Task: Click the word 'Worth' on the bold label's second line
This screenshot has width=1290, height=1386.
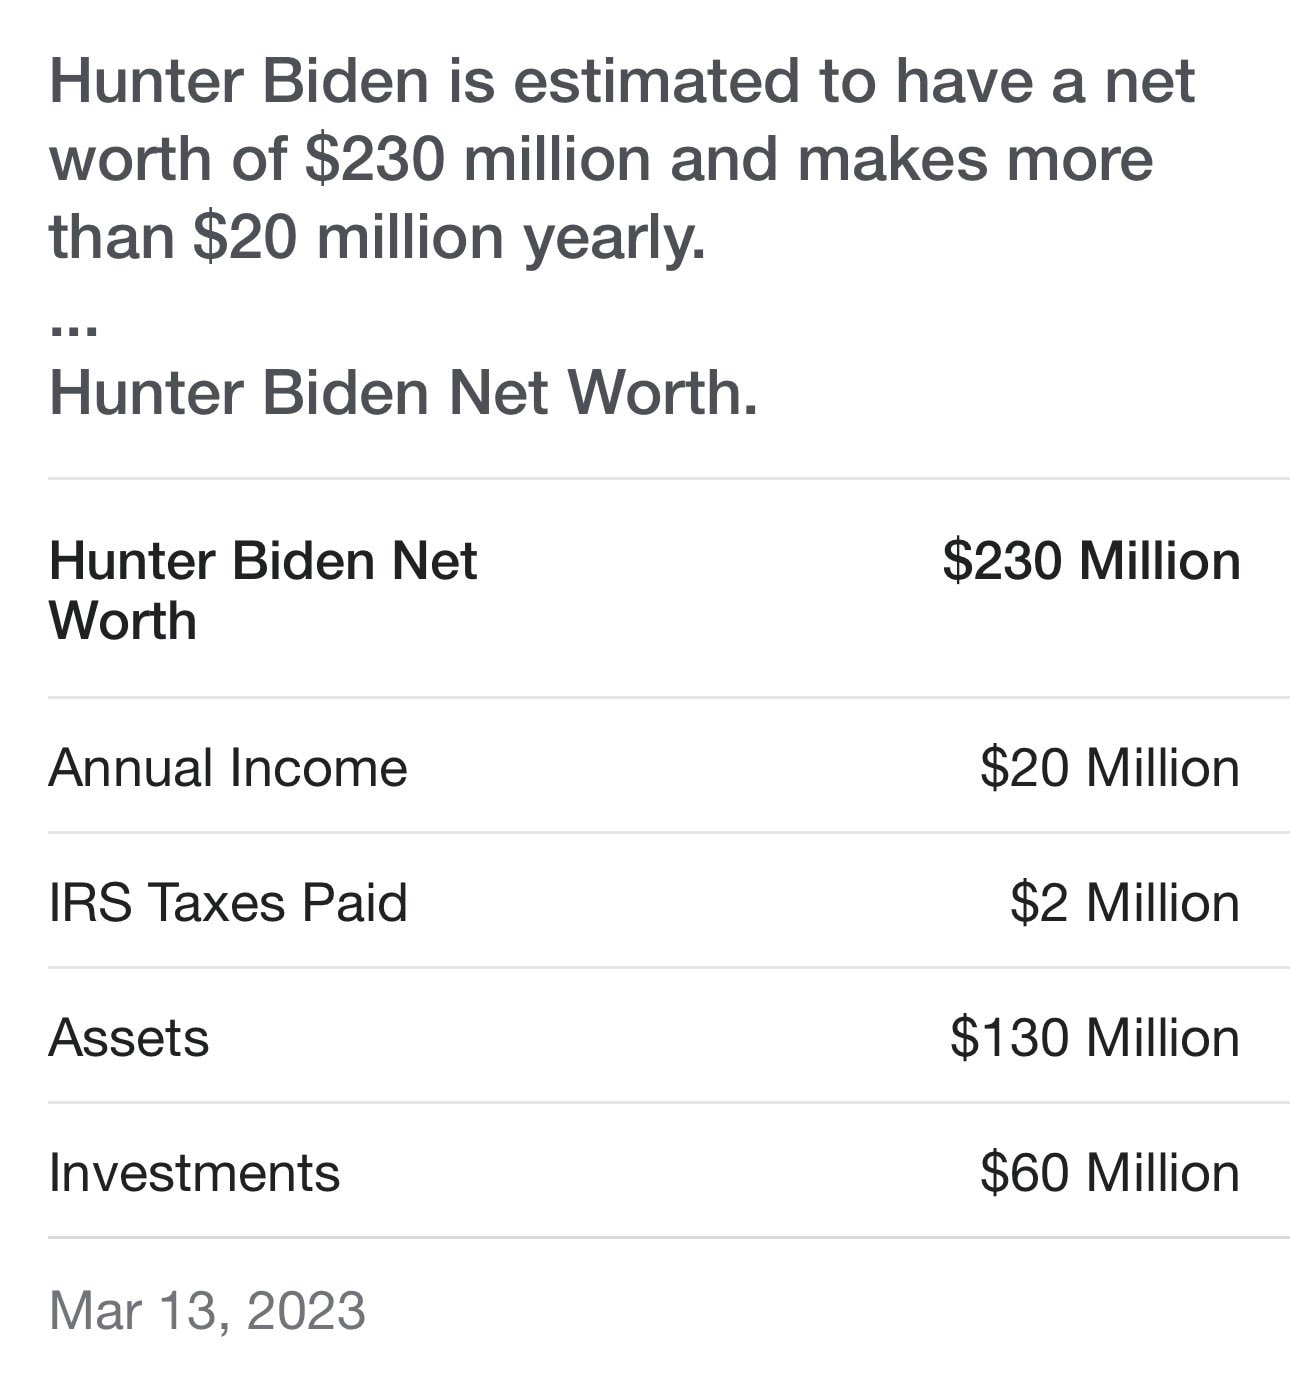Action: click(x=122, y=621)
